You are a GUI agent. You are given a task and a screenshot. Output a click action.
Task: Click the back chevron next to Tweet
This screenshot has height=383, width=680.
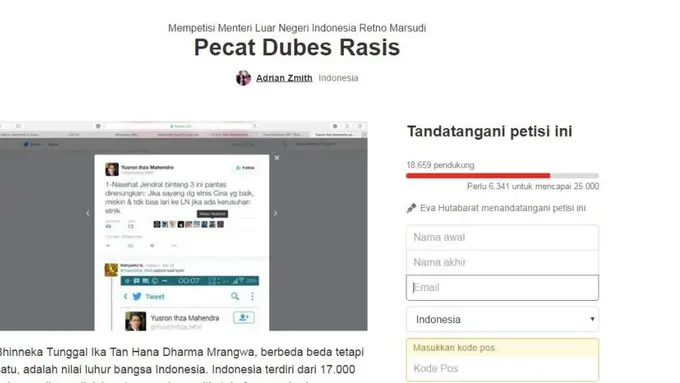(x=125, y=296)
